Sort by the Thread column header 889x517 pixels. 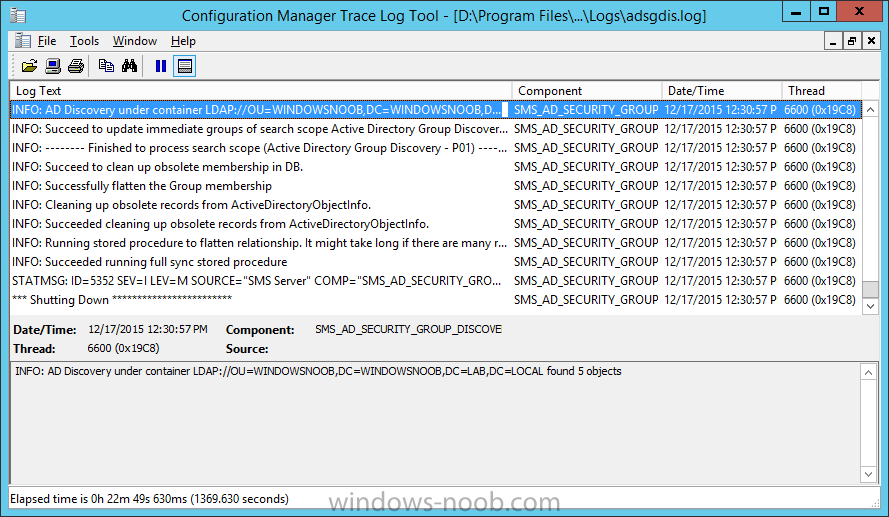[x=822, y=91]
